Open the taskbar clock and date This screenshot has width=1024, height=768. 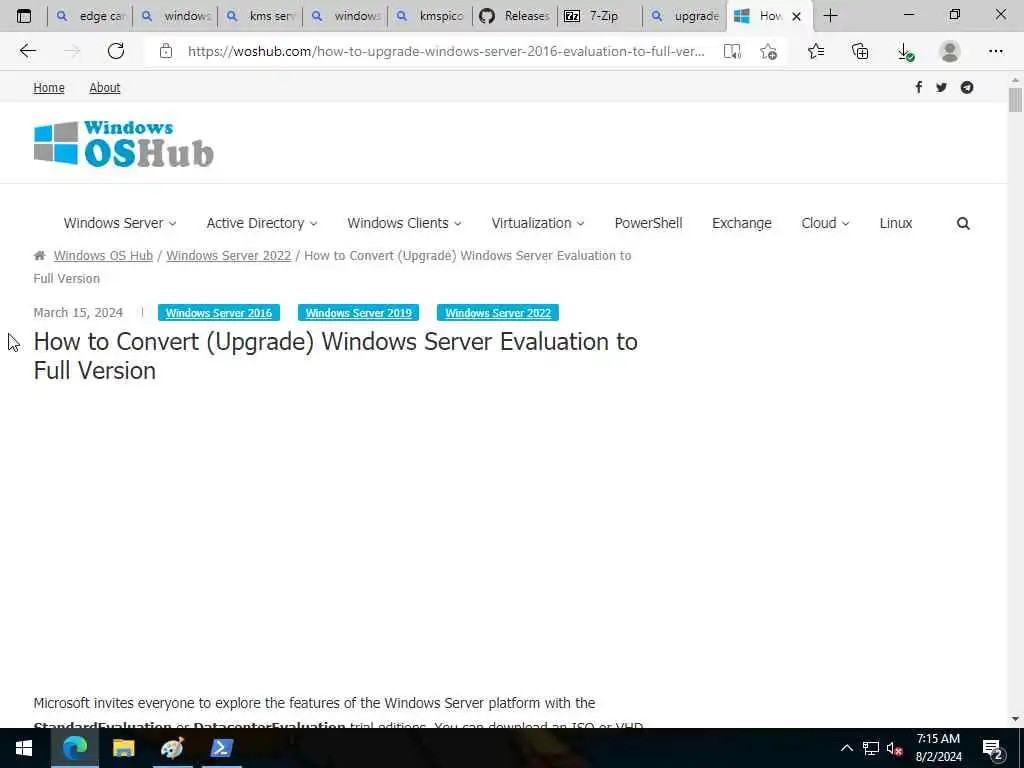(938, 748)
